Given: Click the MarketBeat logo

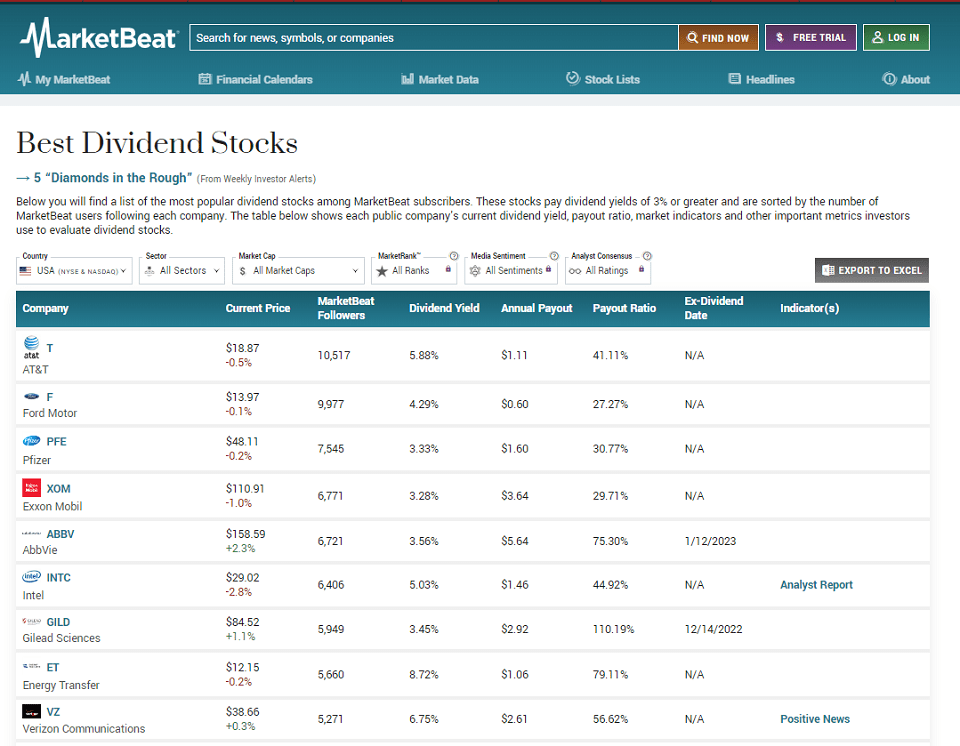Looking at the screenshot, I should [99, 37].
